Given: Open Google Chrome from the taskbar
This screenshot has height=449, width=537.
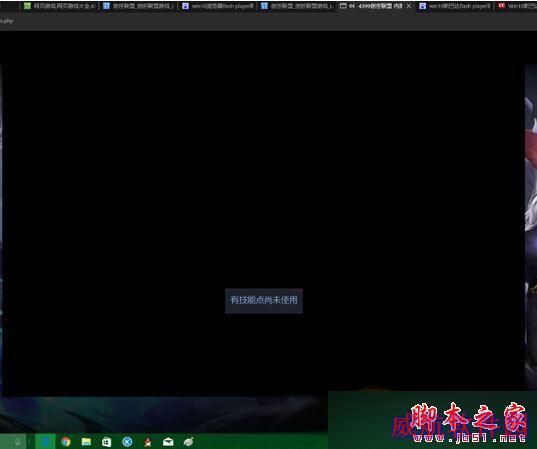Looking at the screenshot, I should point(66,442).
